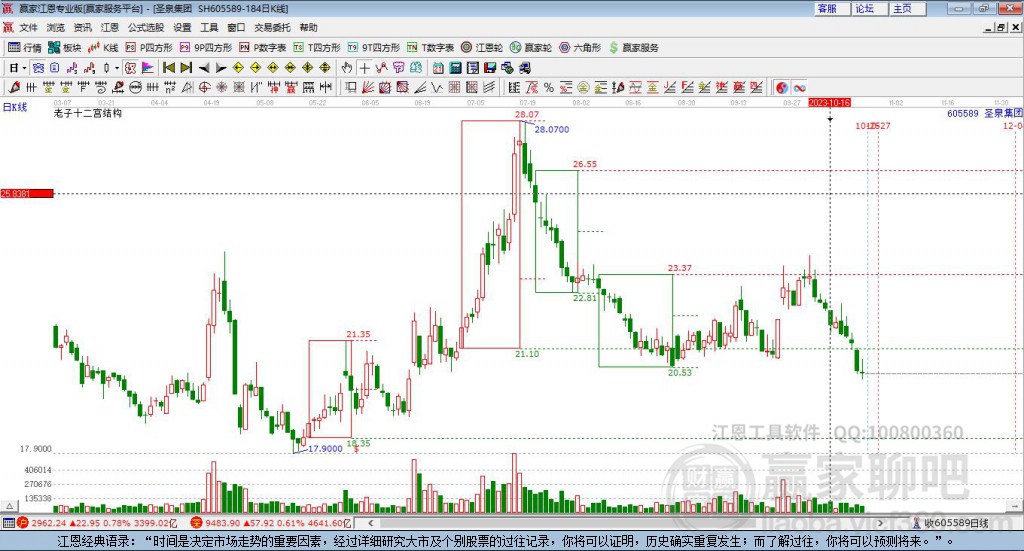
Task: Step chart right with black right arrow
Action: [x=221, y=68]
